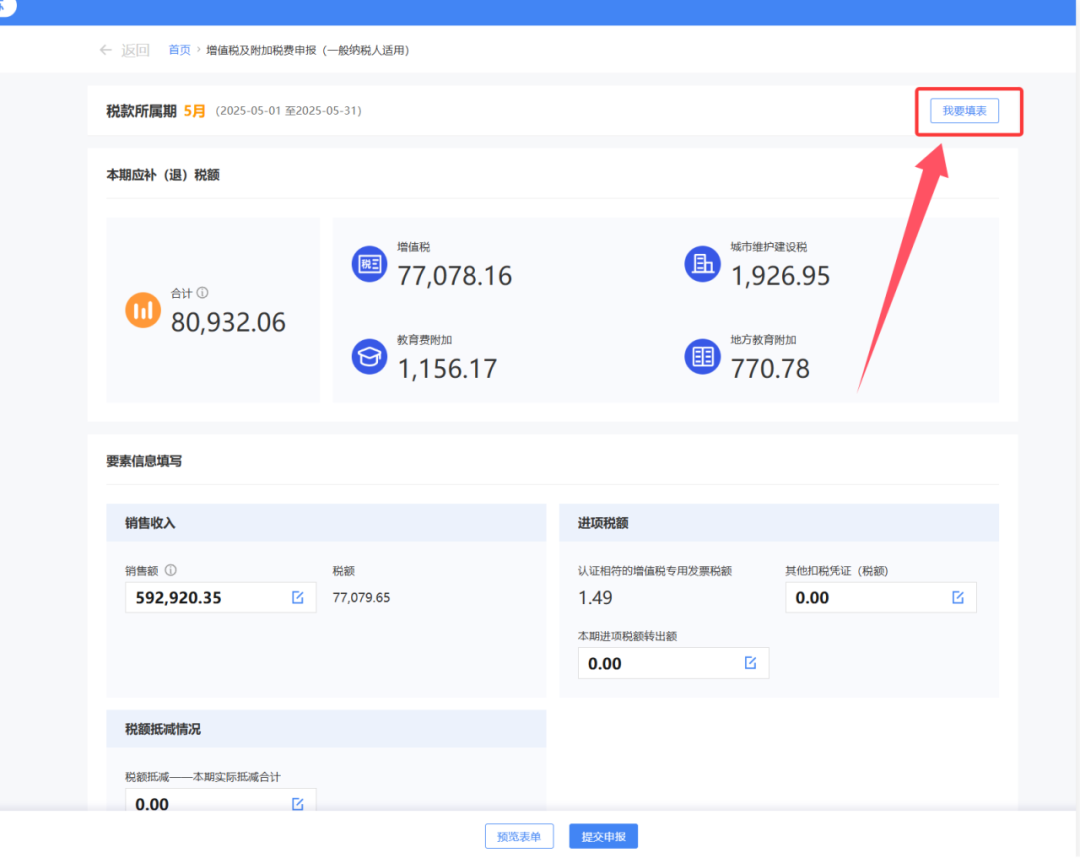
Task: Click the 提交申报 submit button
Action: point(603,836)
